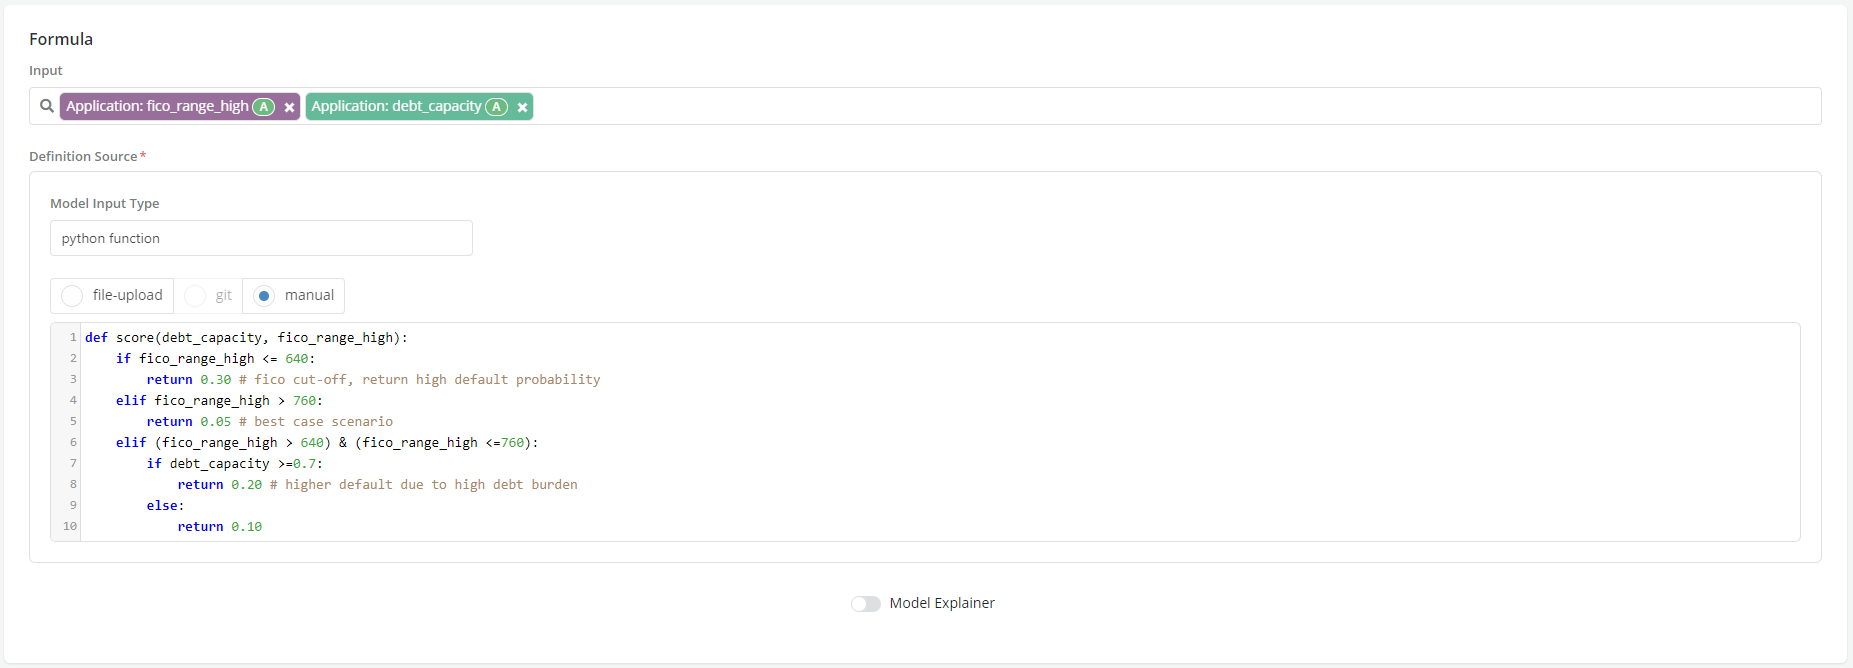
Task: Choose the file-upload radio option
Action: [72, 296]
